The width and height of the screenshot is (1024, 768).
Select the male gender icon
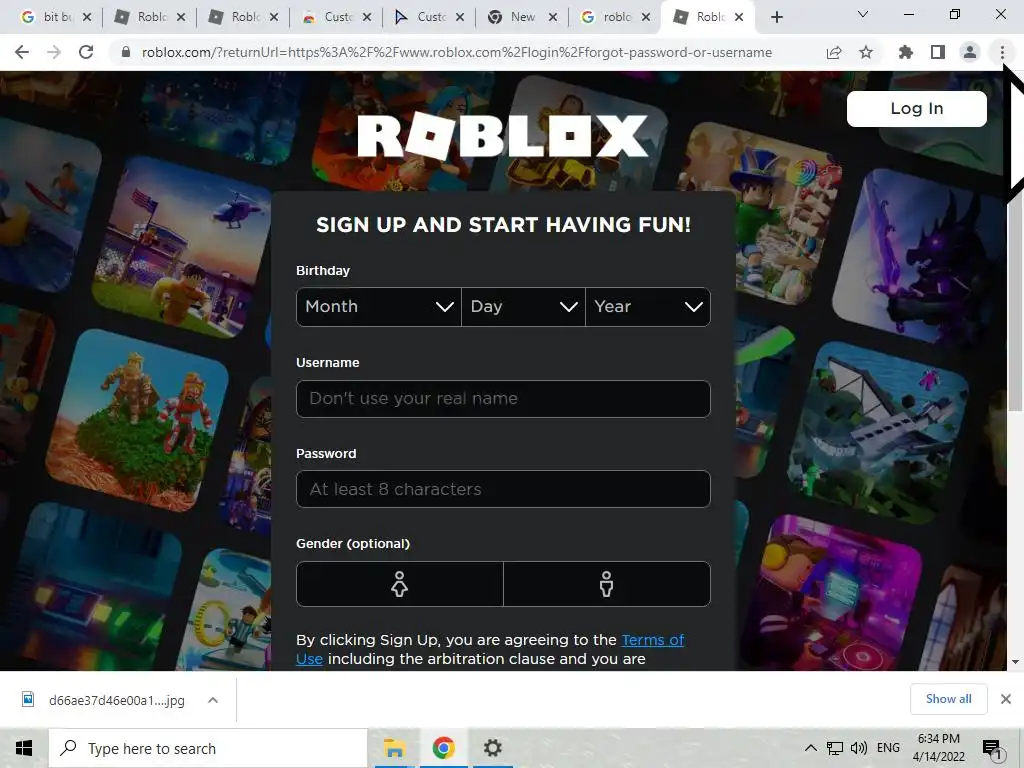point(607,584)
